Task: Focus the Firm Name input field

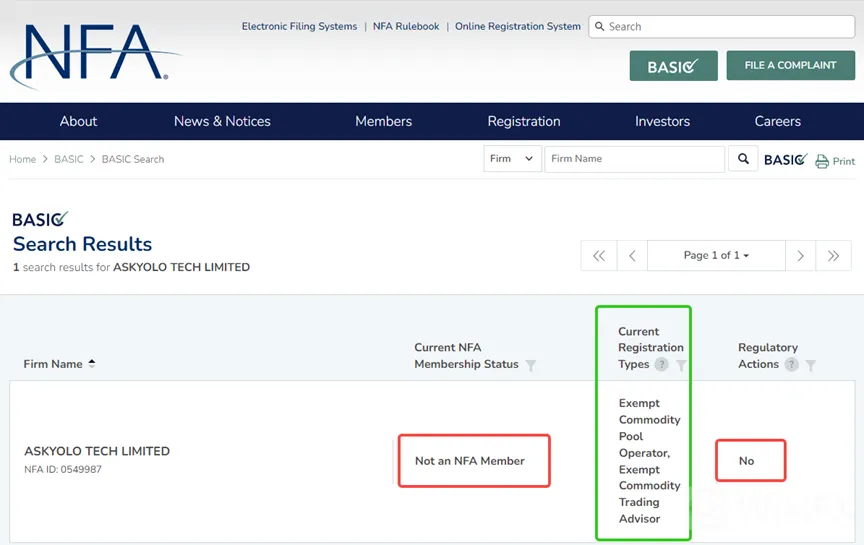Action: [635, 159]
